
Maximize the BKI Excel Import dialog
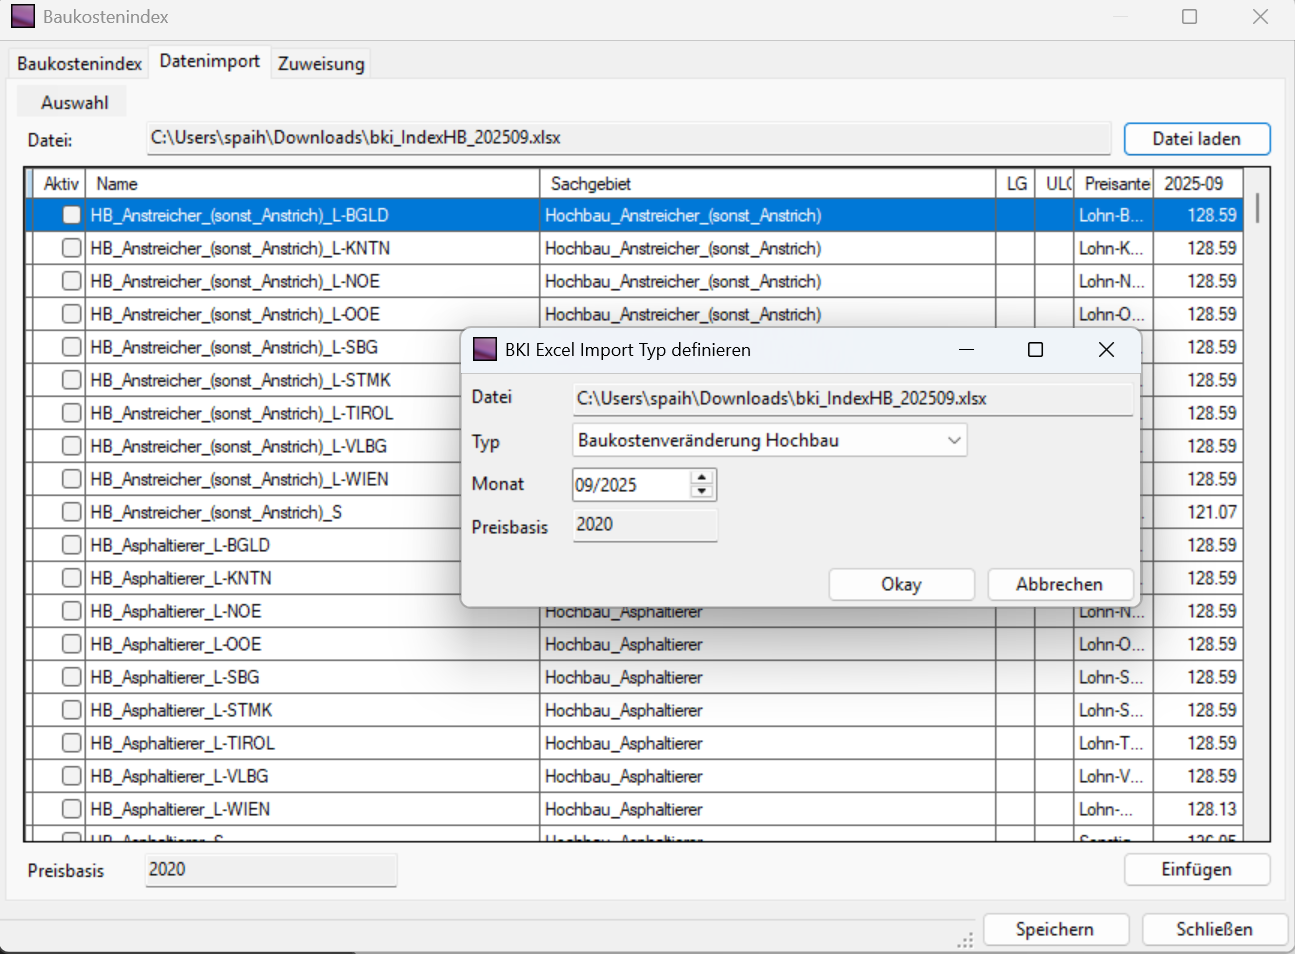point(1035,349)
